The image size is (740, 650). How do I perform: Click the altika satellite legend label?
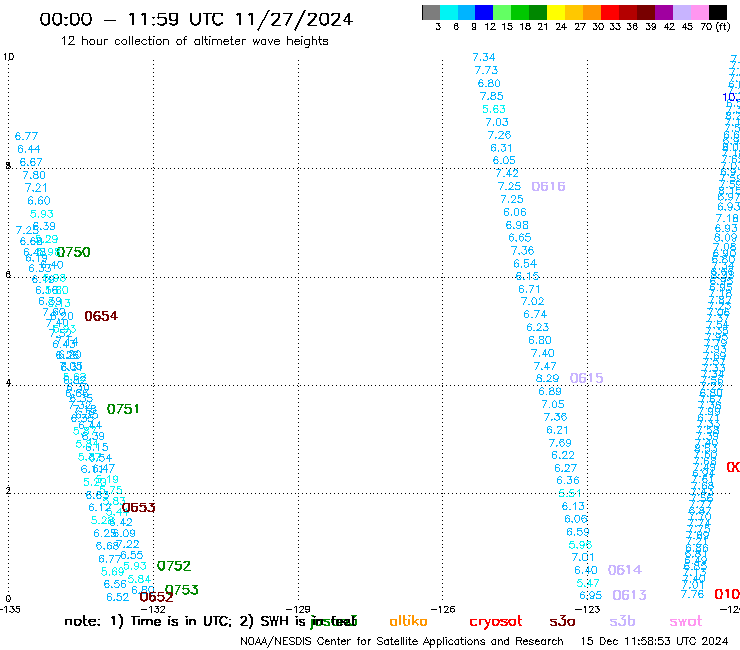coord(408,621)
